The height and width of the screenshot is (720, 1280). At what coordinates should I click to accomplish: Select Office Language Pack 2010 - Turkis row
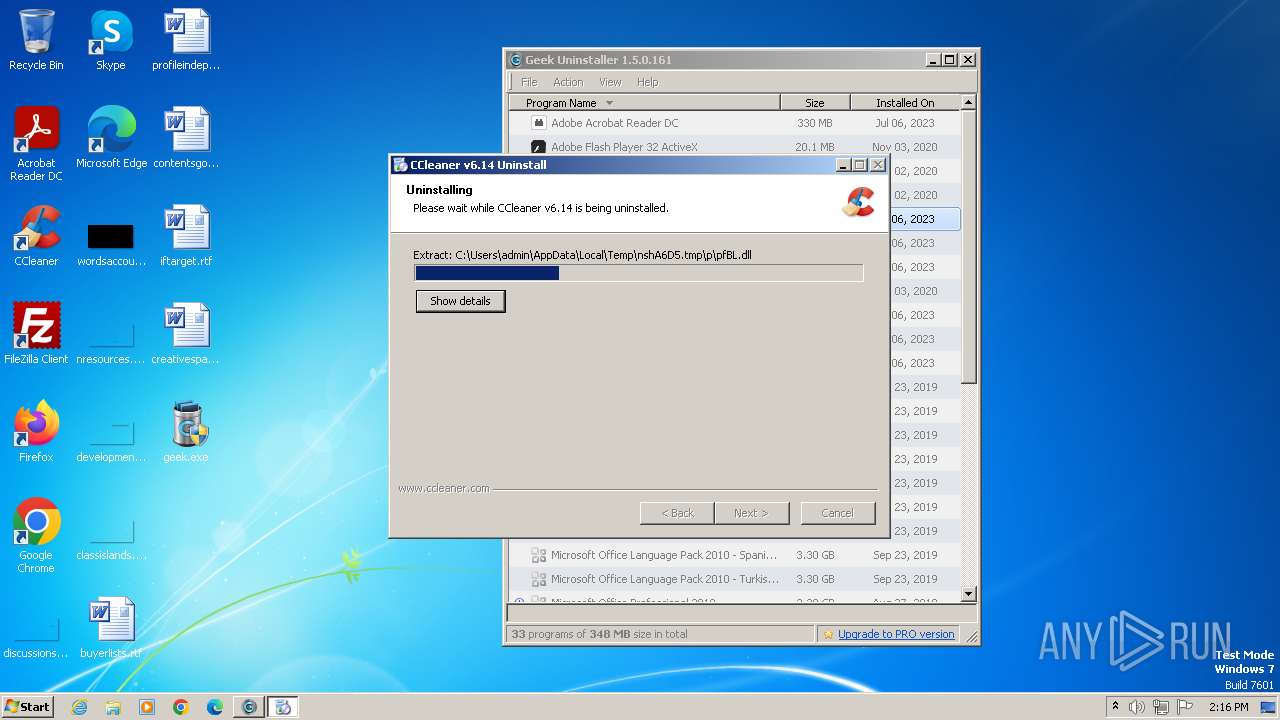(735, 579)
